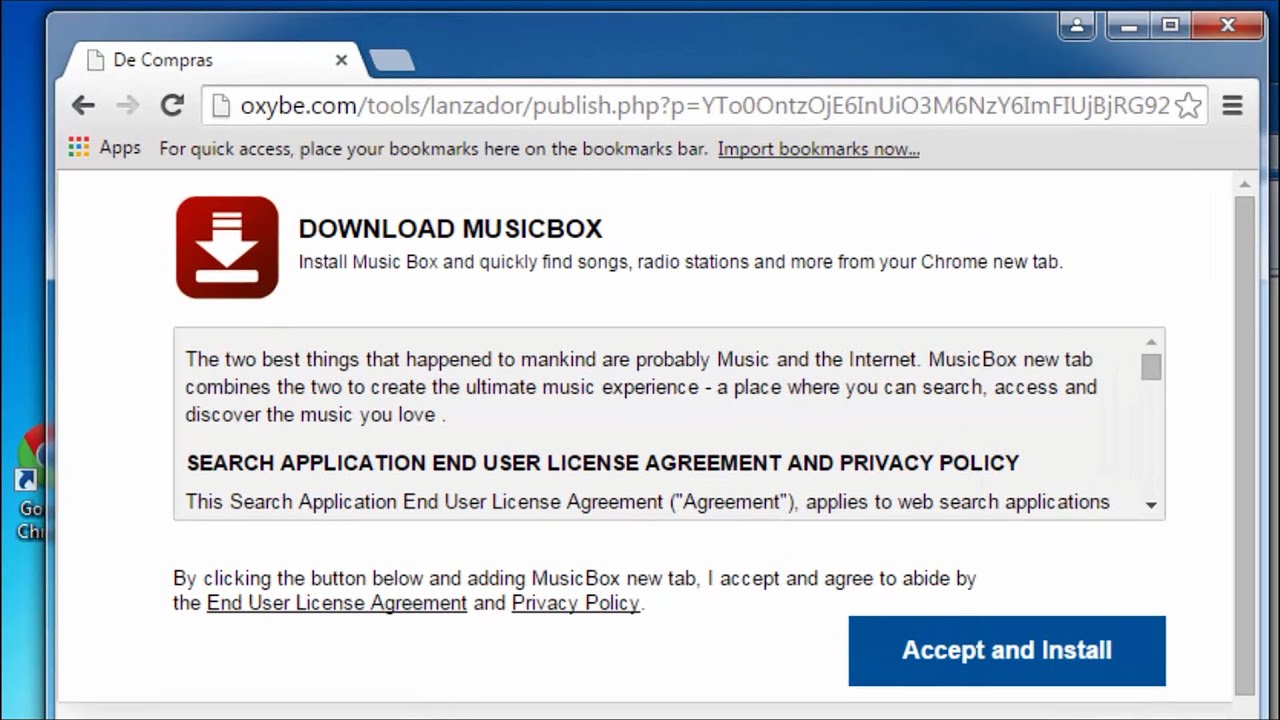Open the Chrome user profile button
The width and height of the screenshot is (1280, 720).
click(x=1077, y=26)
